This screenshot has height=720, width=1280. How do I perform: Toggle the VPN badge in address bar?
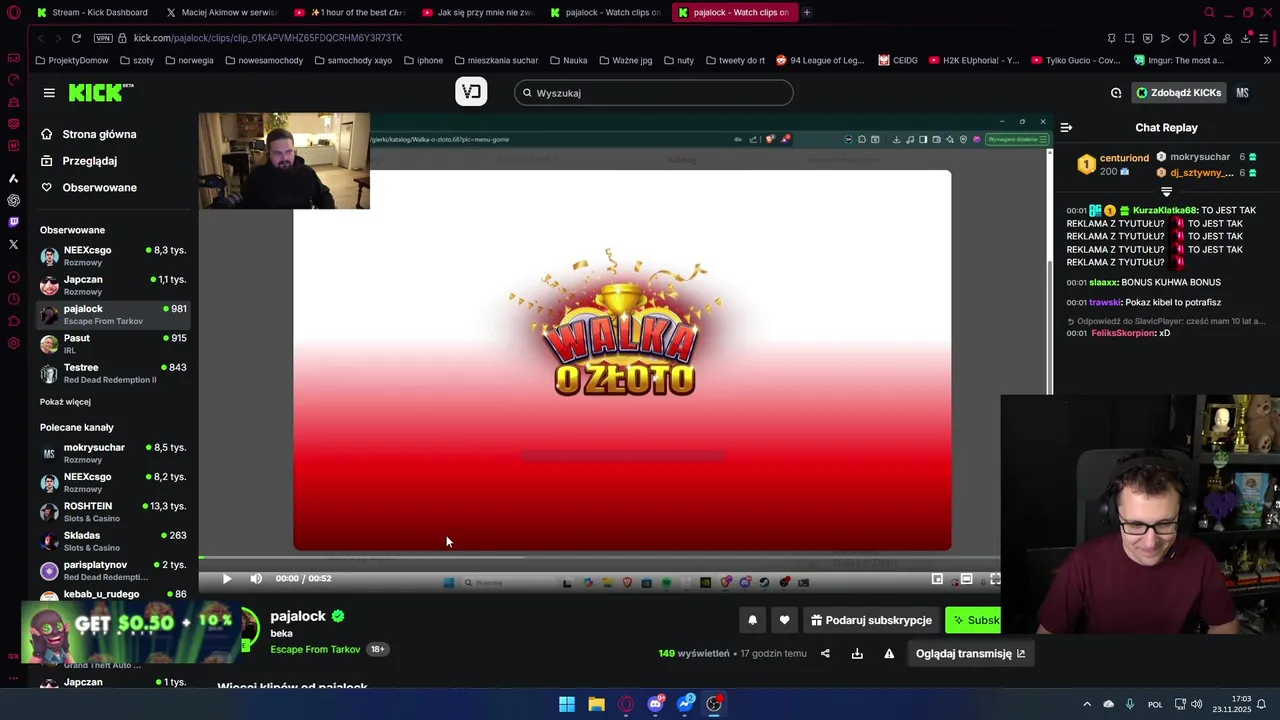pos(103,38)
